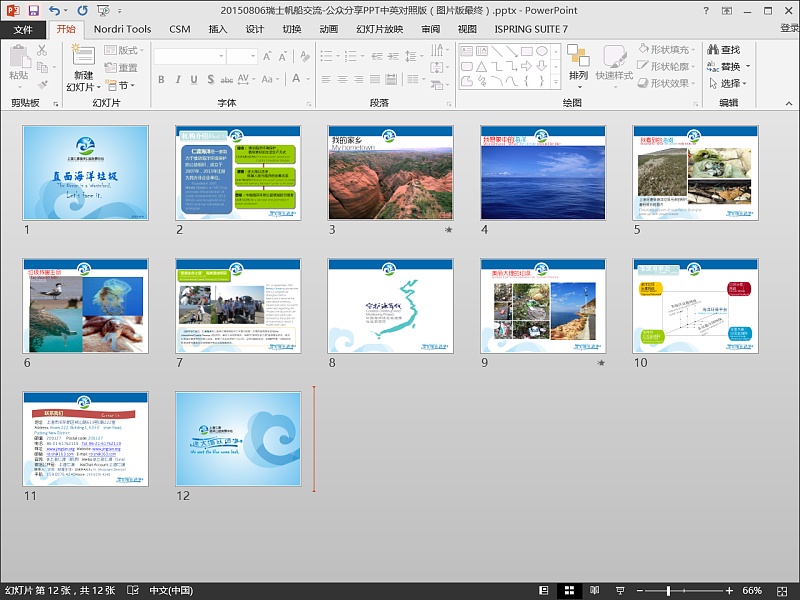Open the Layout (版式) dropdown
This screenshot has height=600, width=800.
[124, 50]
